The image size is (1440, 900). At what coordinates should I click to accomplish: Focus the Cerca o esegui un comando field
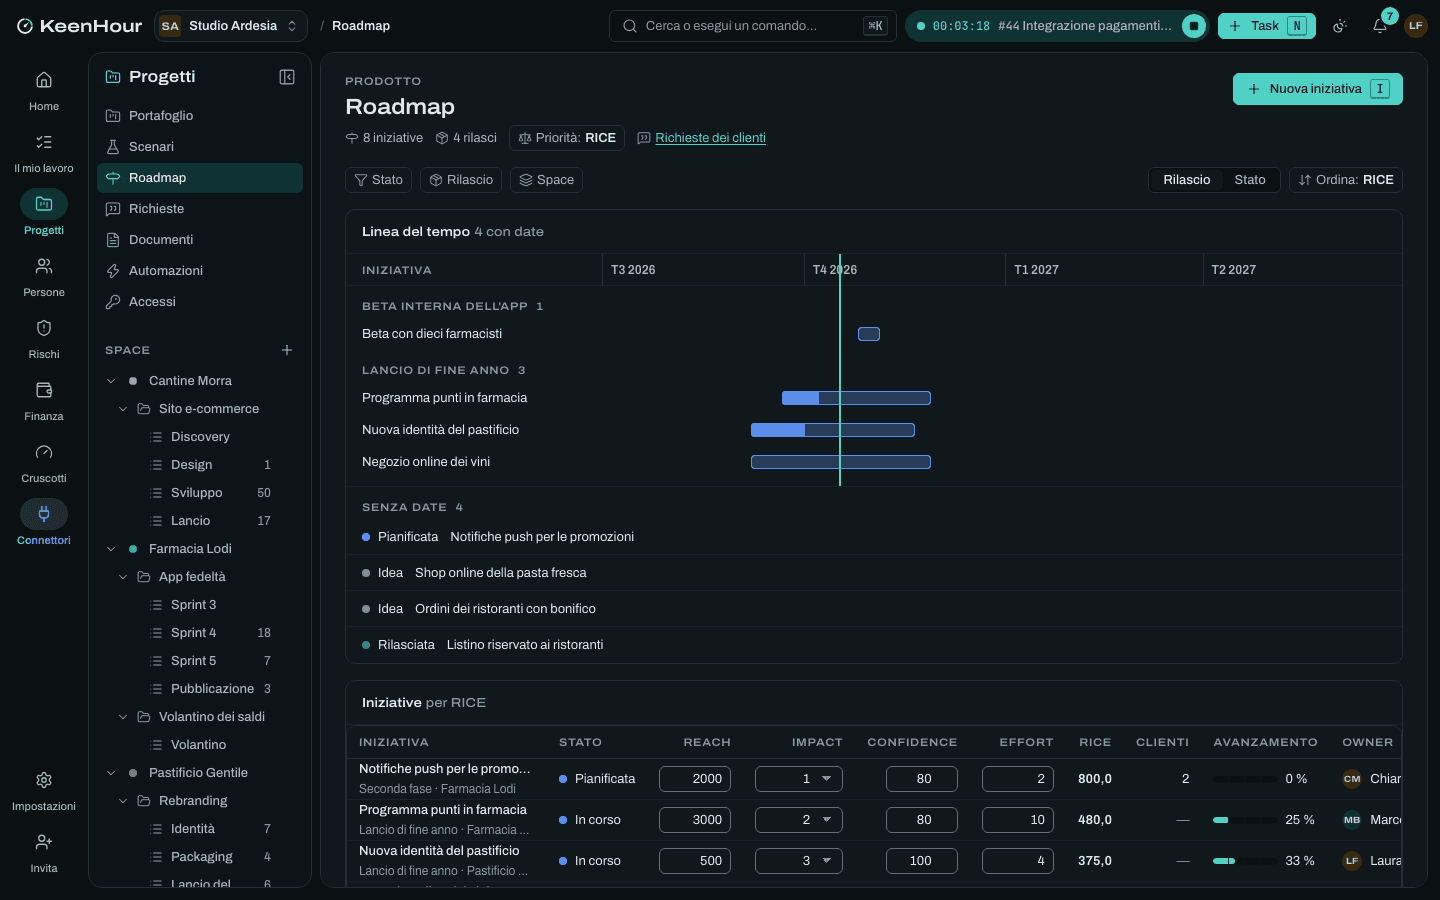pos(753,26)
